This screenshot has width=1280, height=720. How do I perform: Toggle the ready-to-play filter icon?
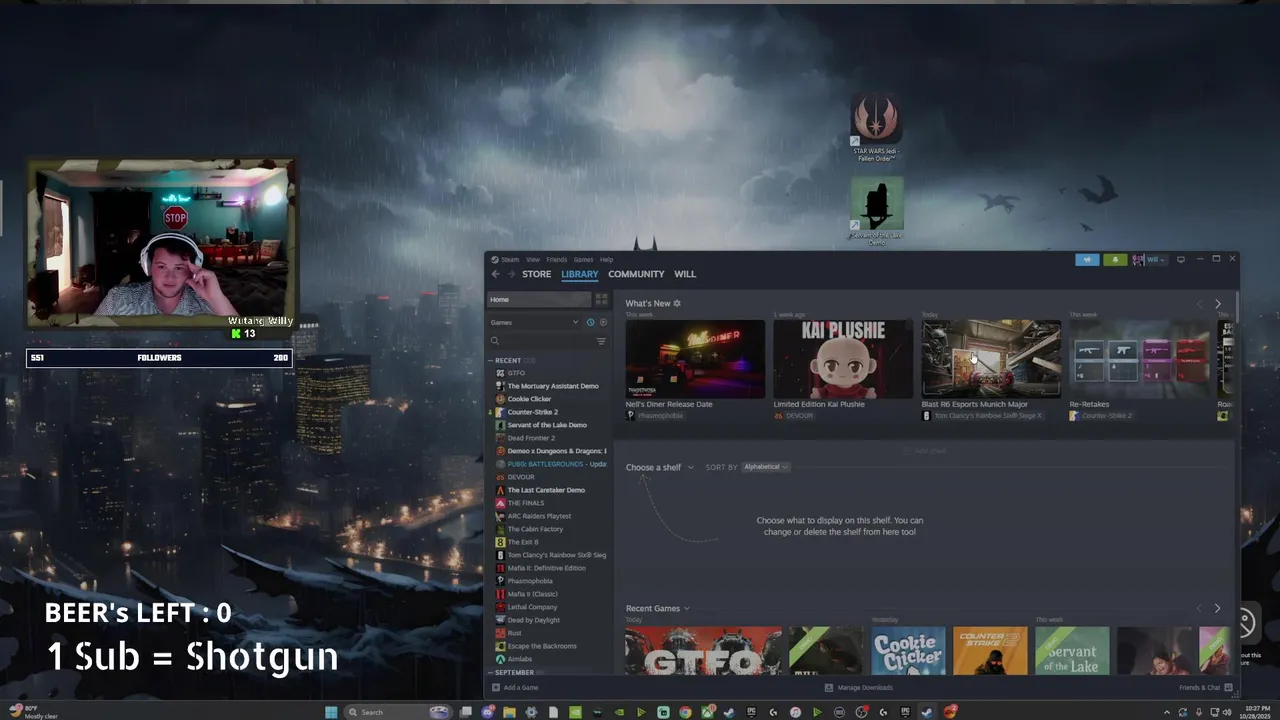tap(602, 322)
